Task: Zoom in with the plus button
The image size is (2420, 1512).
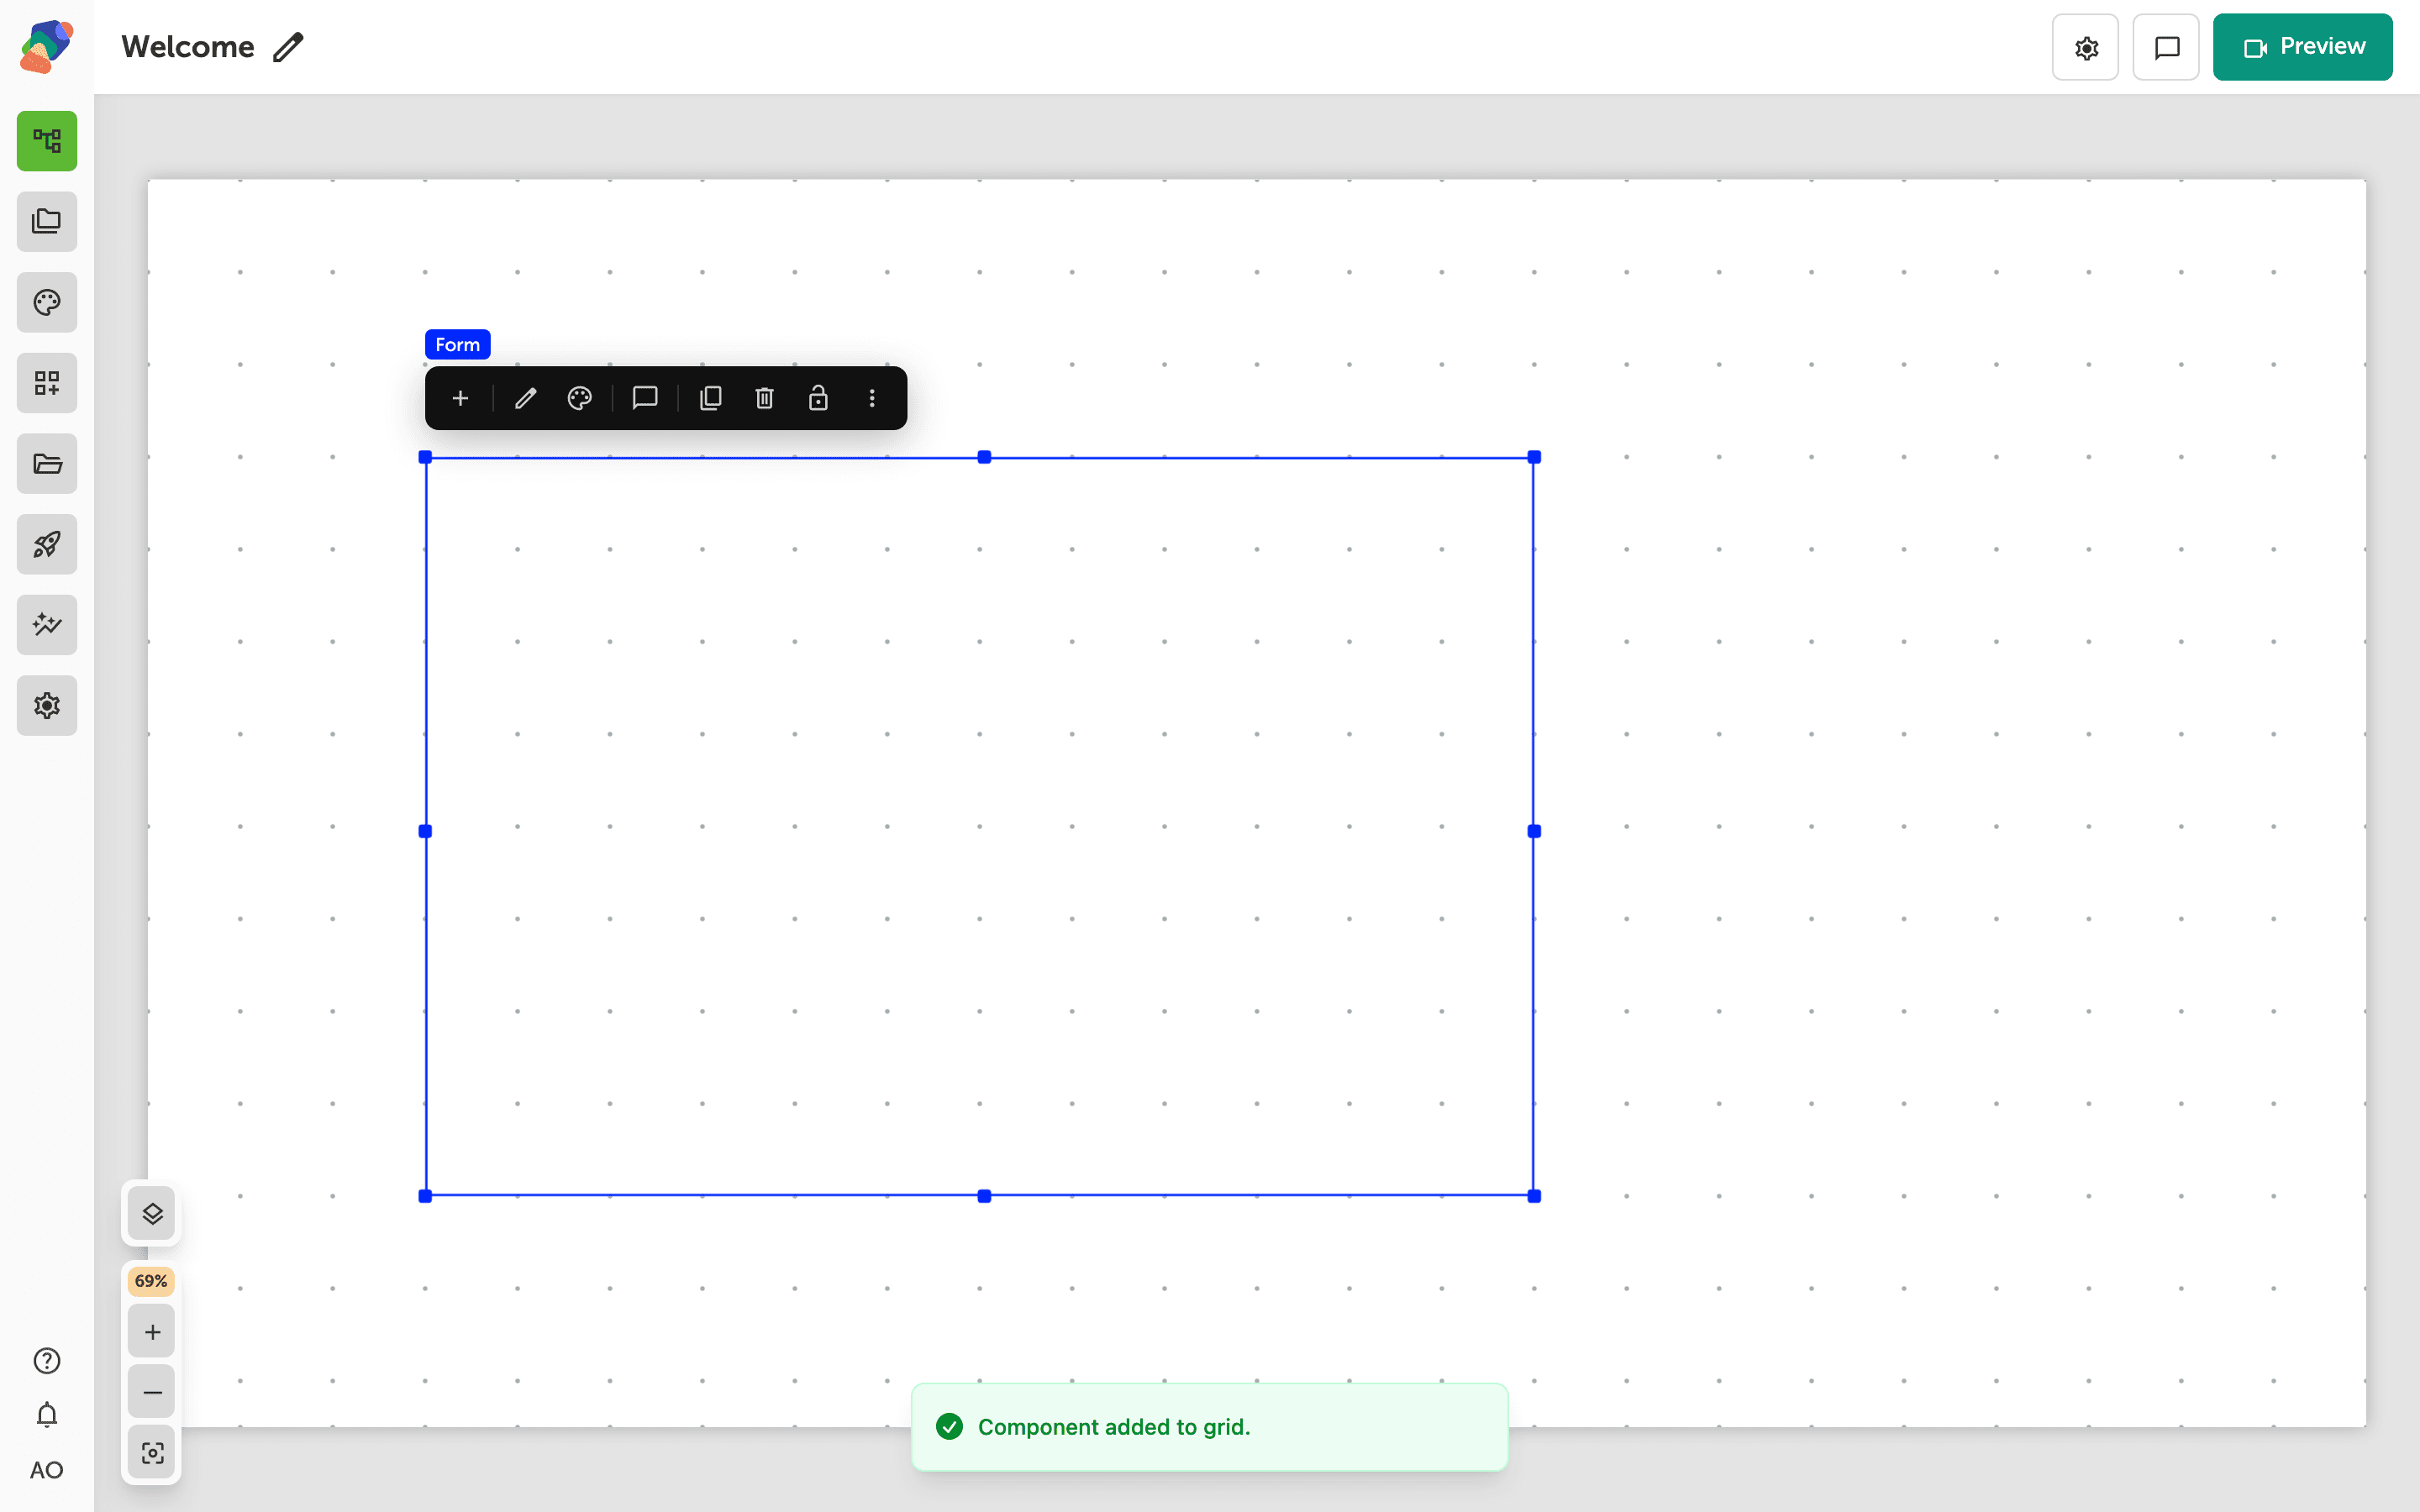Action: 152,1332
